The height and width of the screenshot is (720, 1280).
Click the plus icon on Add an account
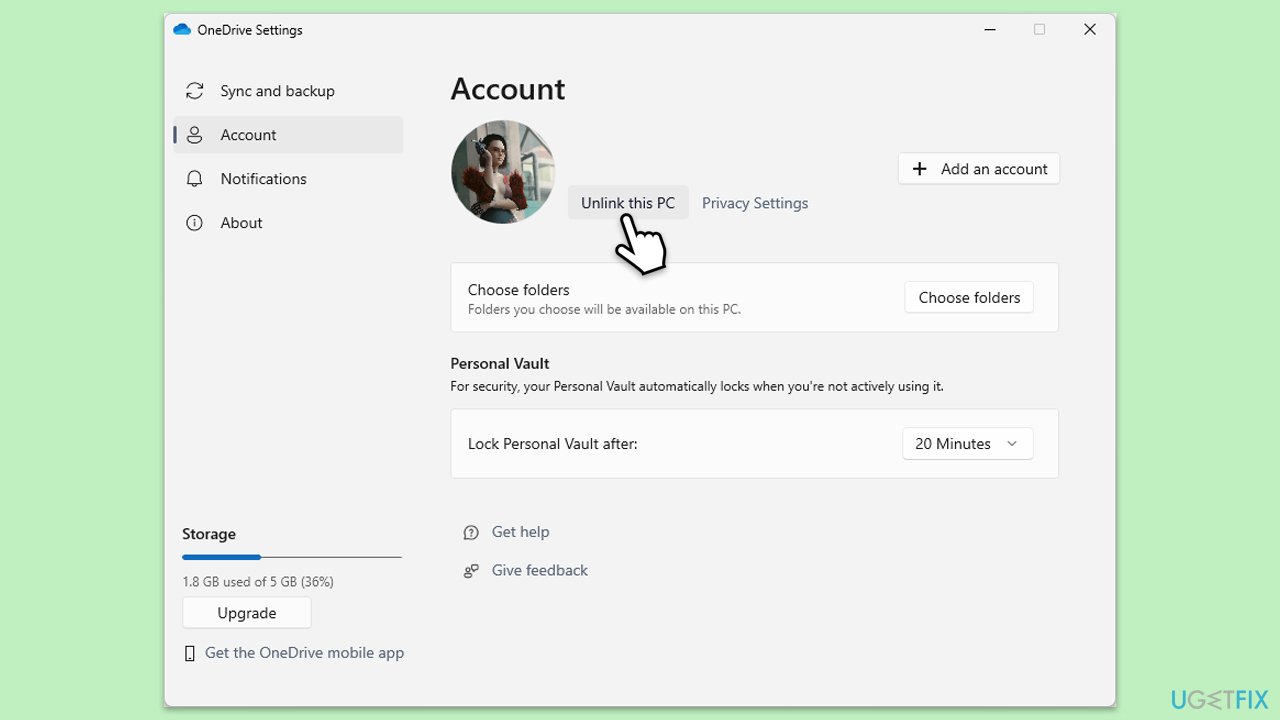click(920, 169)
